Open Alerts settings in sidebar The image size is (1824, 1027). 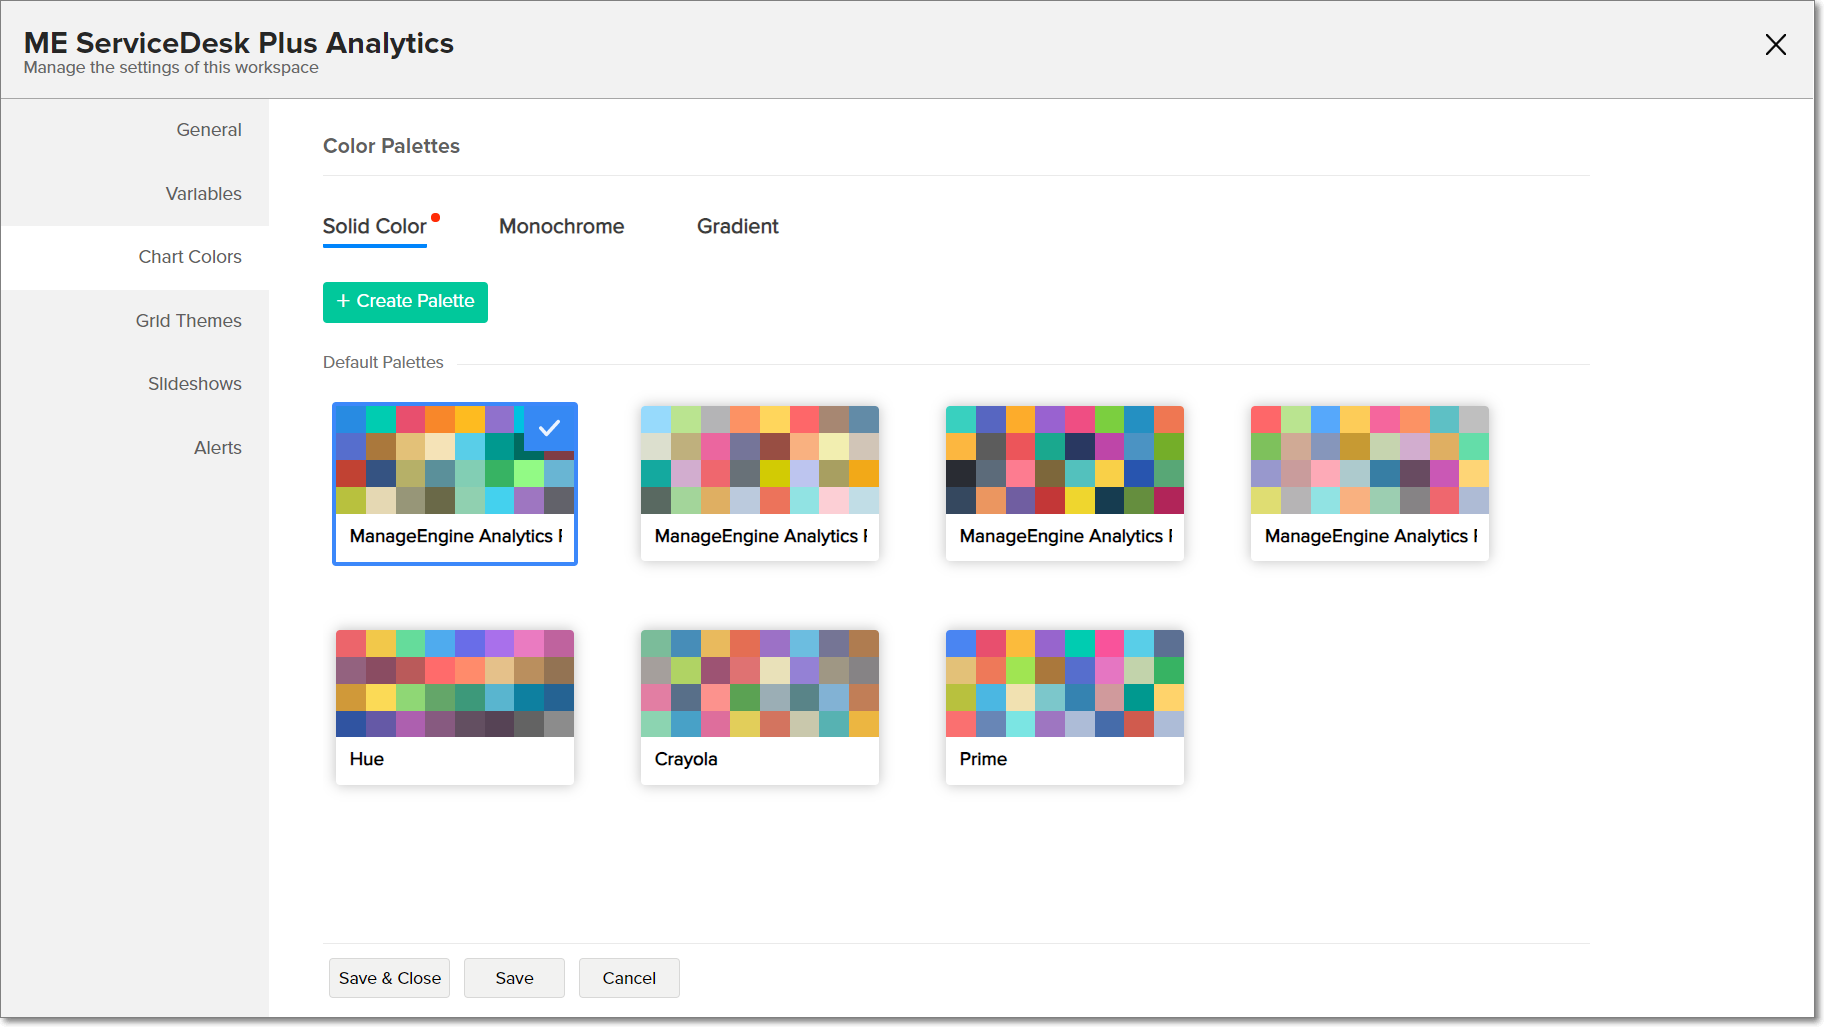tap(217, 448)
